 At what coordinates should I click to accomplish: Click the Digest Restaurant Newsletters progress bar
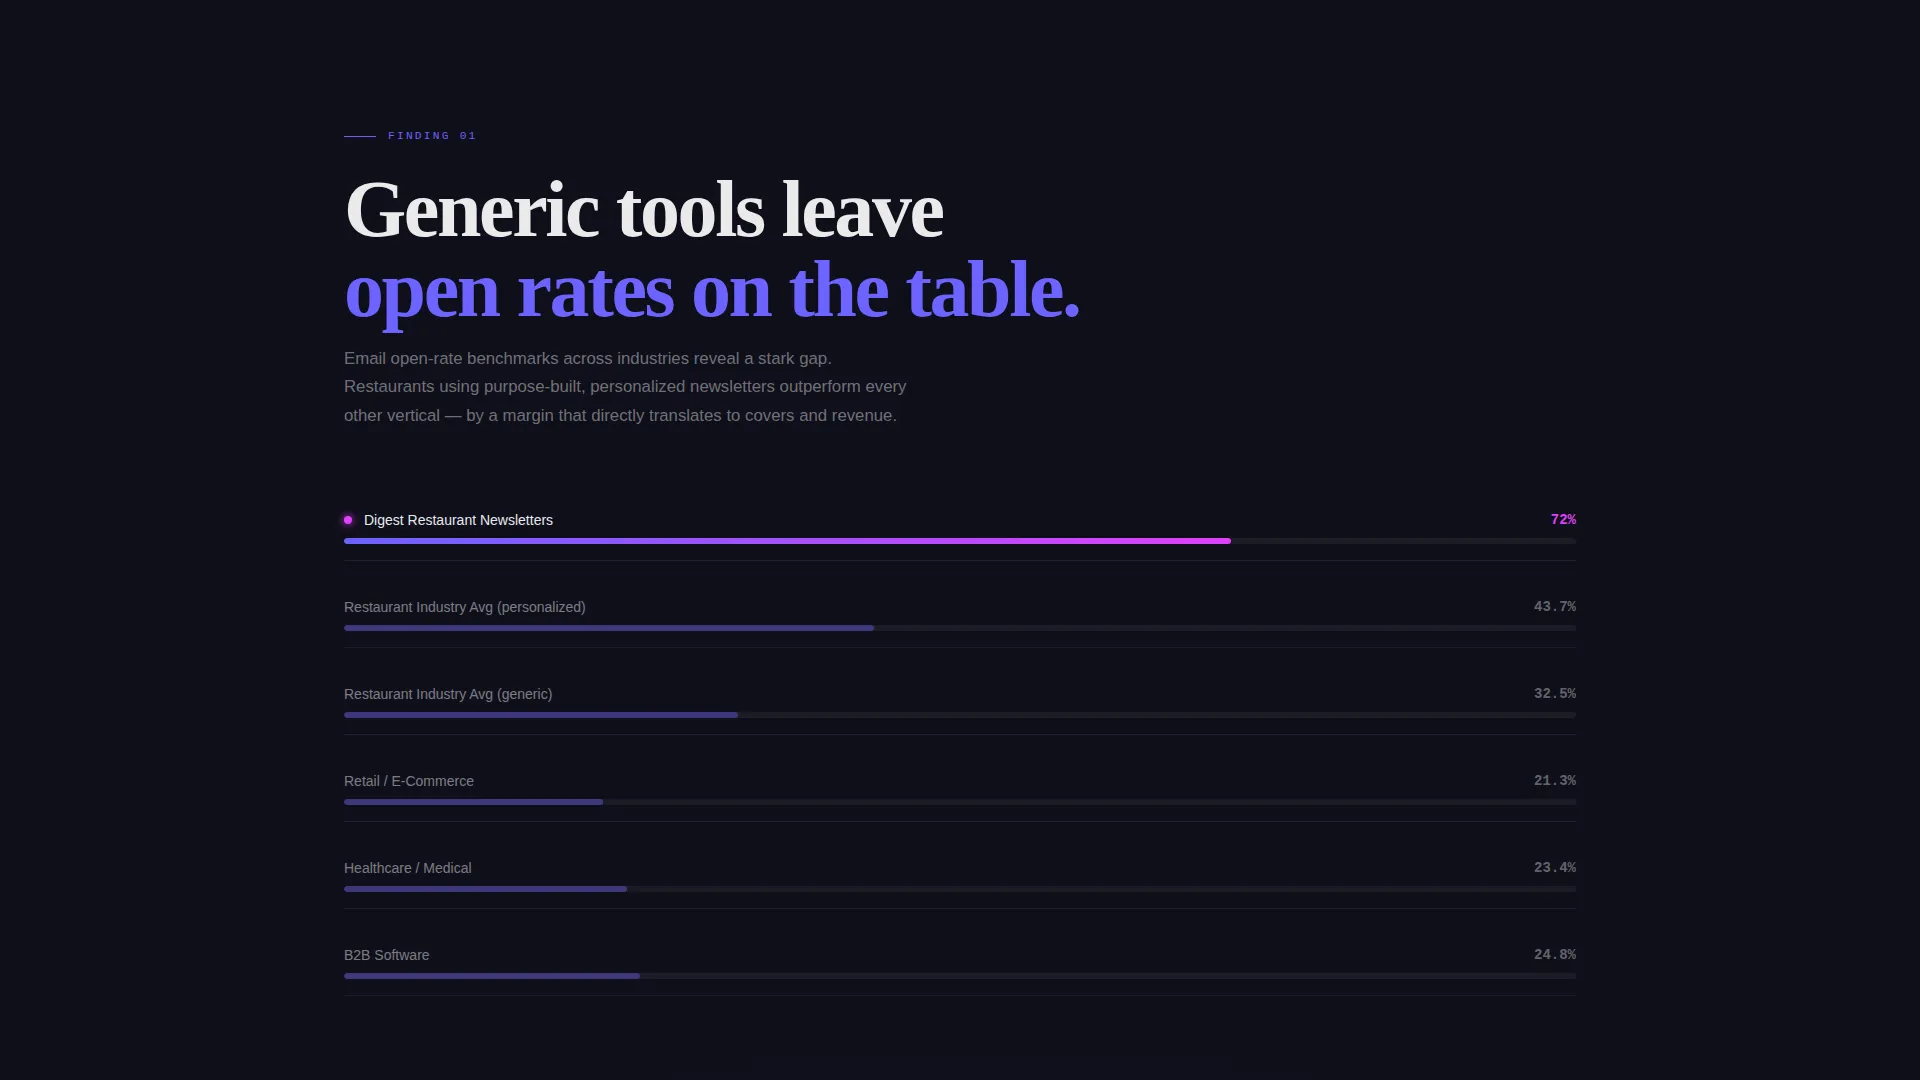(960, 541)
